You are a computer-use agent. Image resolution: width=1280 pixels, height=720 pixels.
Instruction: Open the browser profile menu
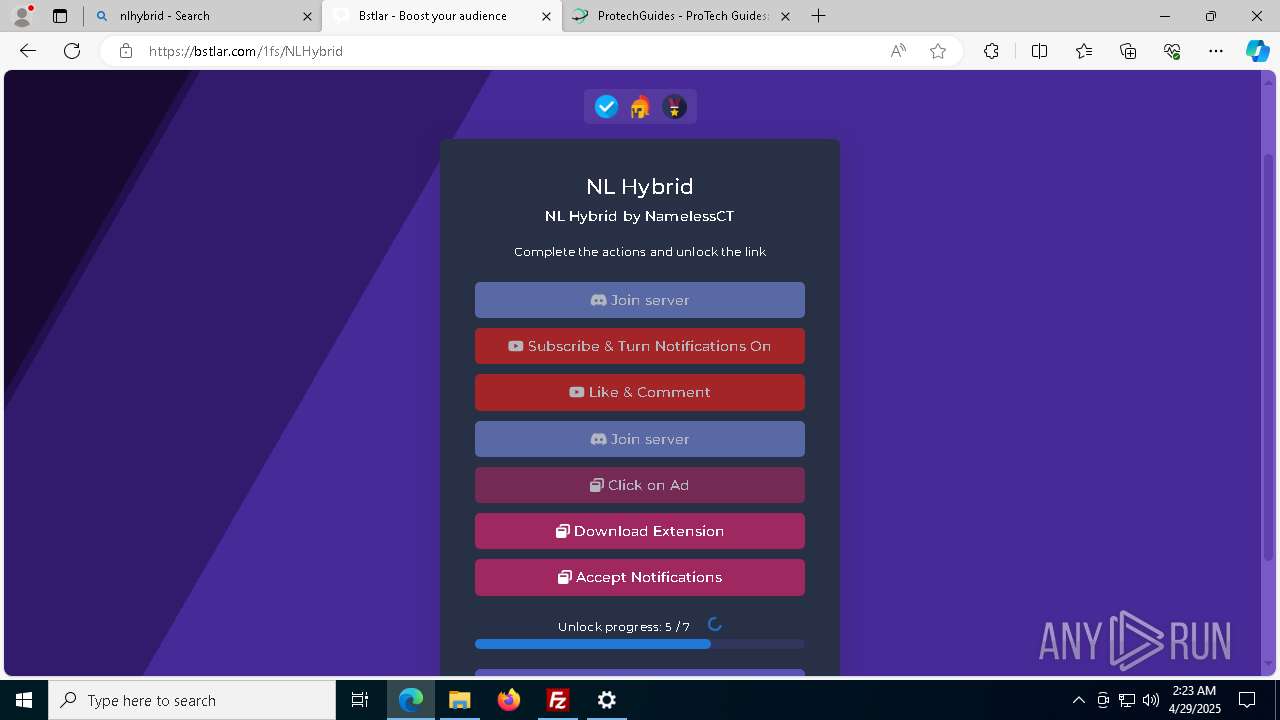coord(21,16)
